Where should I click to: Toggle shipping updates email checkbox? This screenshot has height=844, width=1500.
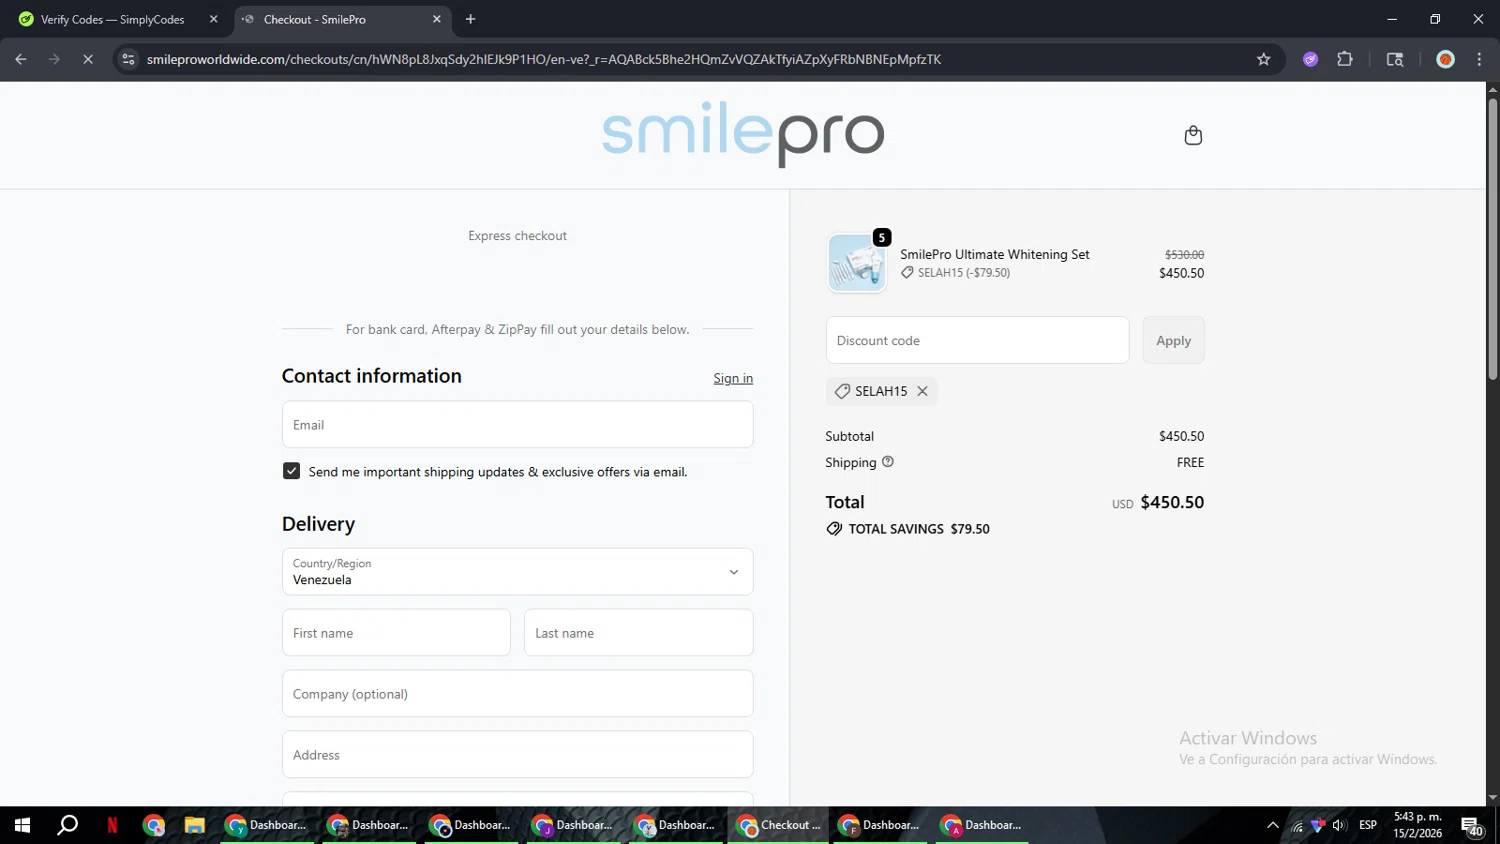291,471
